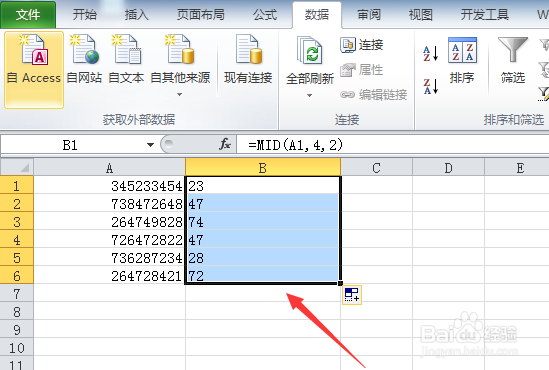Open 属性 connection properties
The width and height of the screenshot is (549, 370).
point(362,70)
